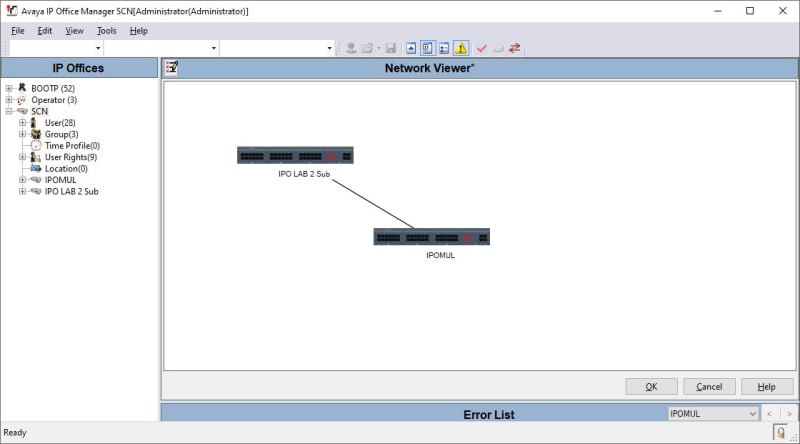
Task: Open the View menu
Action: tap(74, 31)
